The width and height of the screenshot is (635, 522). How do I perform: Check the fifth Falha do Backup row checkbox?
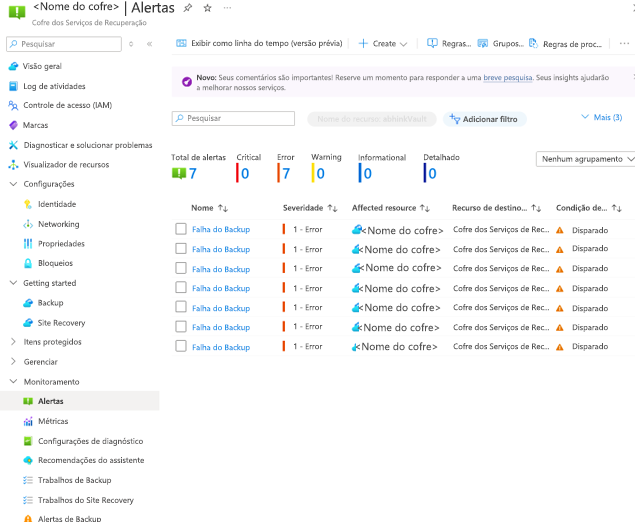(x=181, y=307)
